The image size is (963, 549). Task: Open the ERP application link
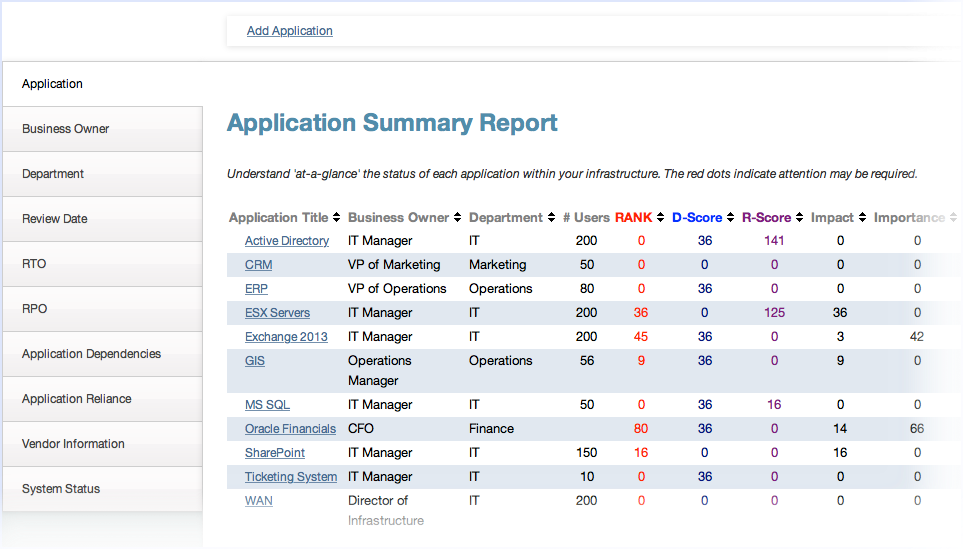(x=256, y=289)
